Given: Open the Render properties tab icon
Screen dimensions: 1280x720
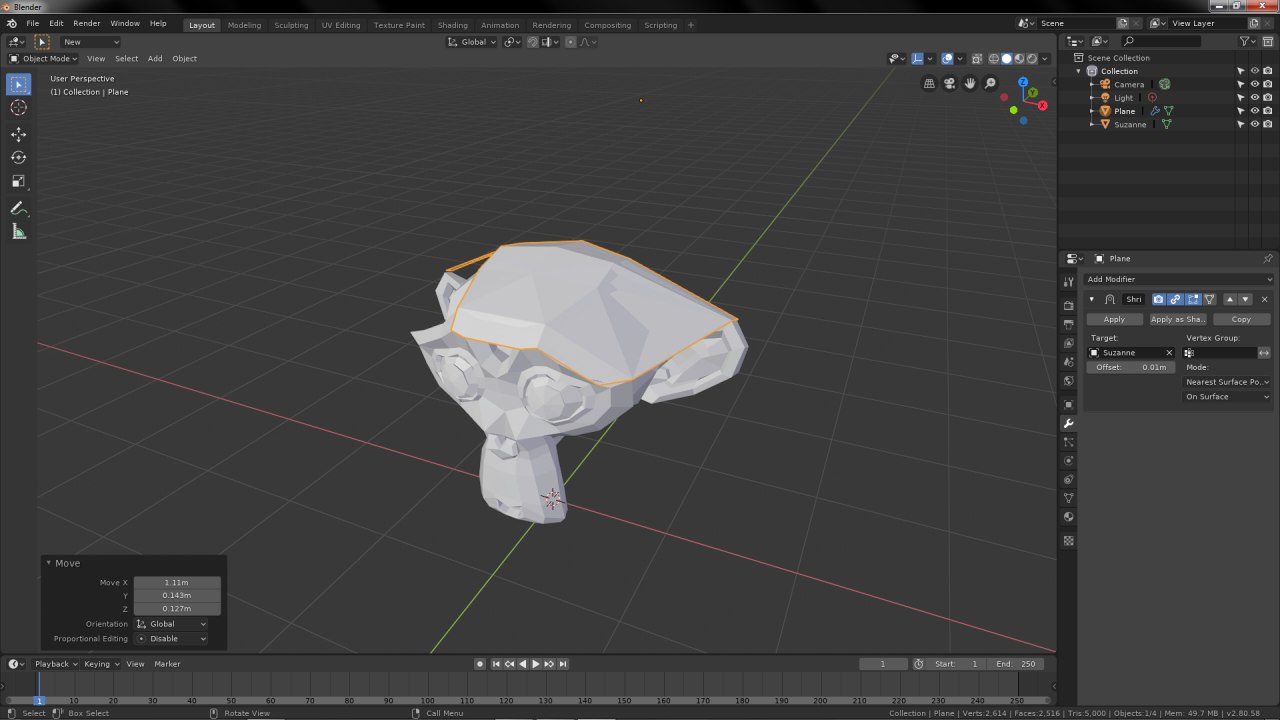Looking at the screenshot, I should (x=1068, y=305).
